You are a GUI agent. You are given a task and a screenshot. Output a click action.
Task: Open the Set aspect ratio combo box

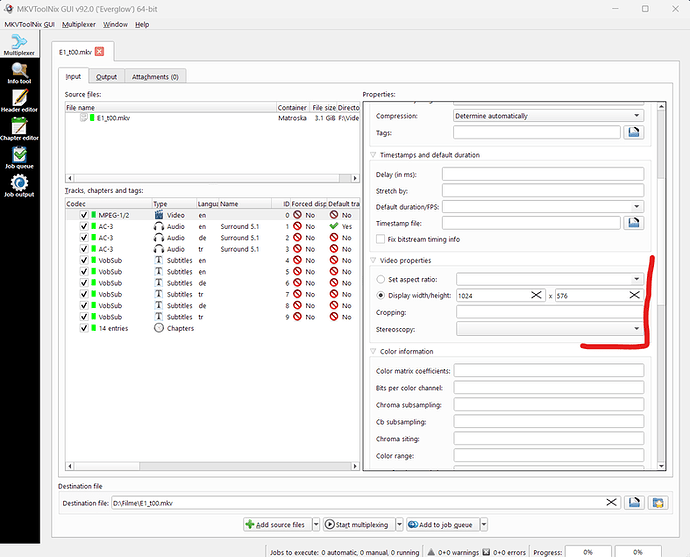pos(550,279)
